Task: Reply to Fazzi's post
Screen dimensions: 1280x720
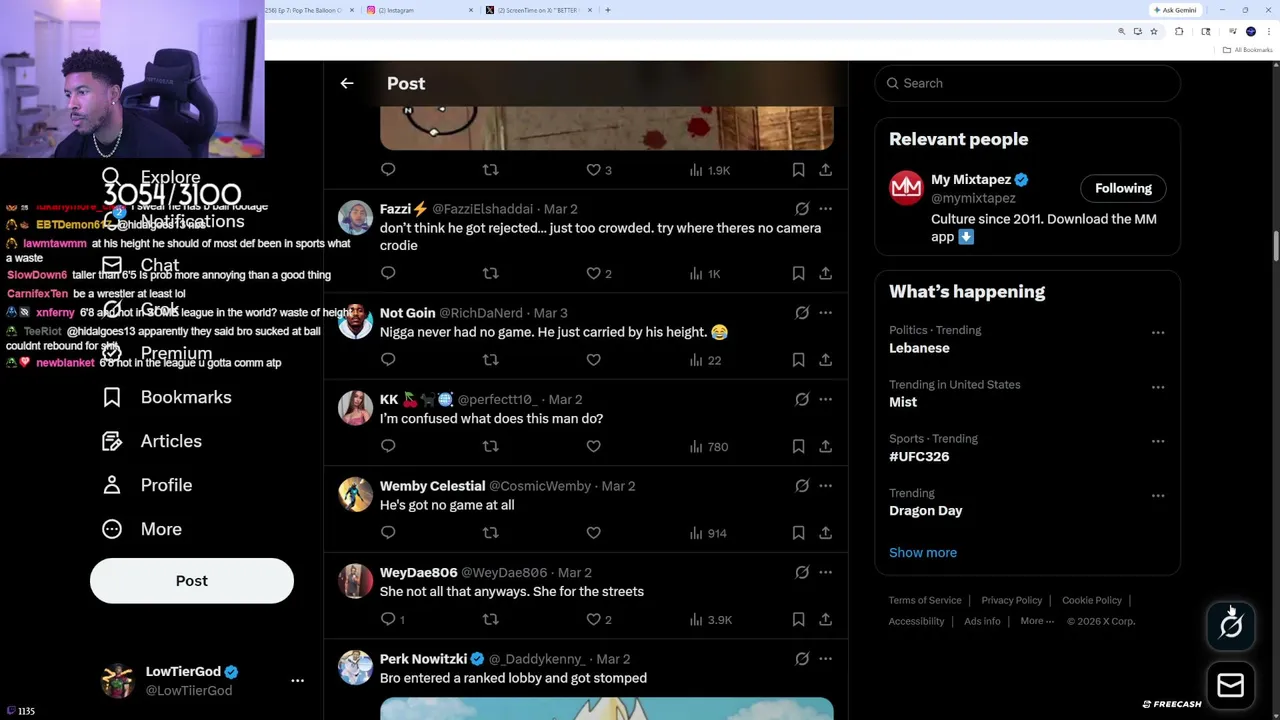Action: point(388,273)
